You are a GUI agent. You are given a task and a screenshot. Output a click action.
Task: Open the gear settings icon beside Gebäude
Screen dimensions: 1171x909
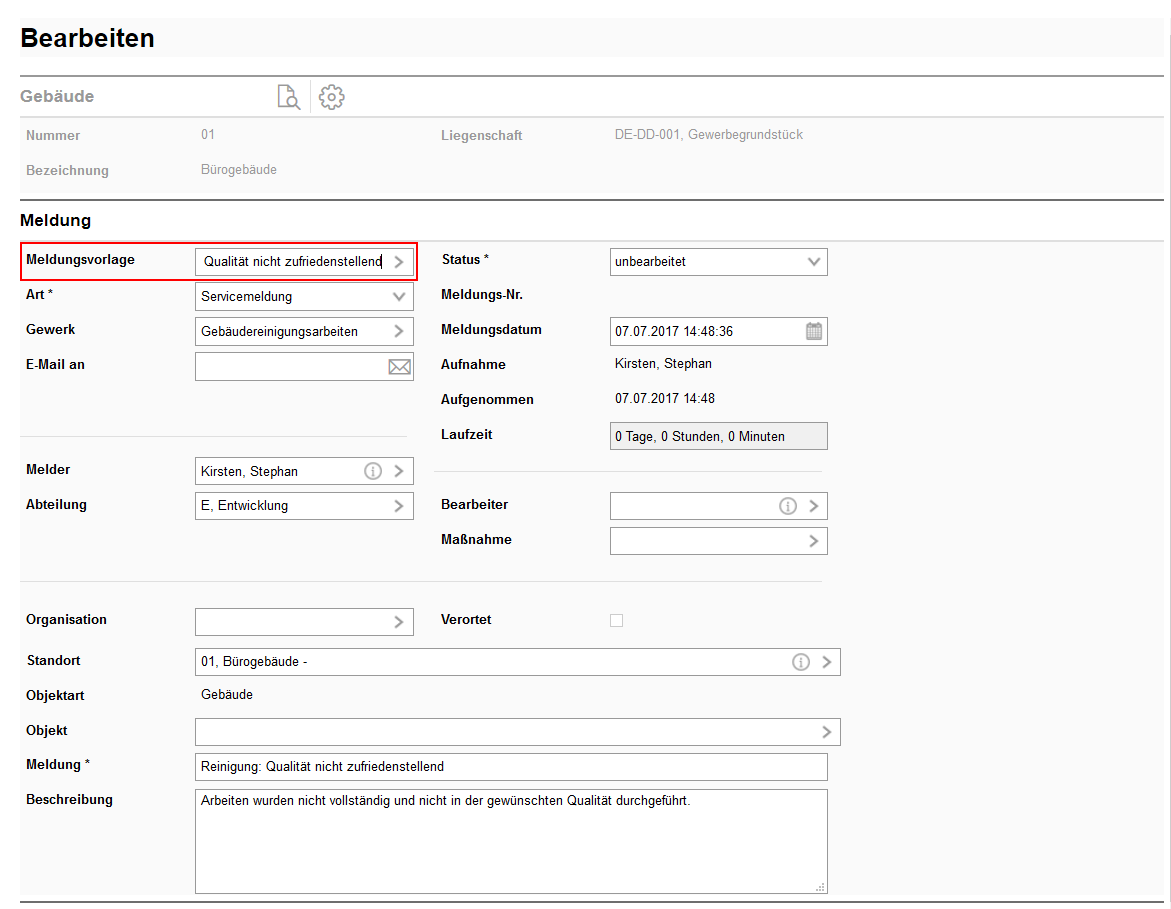point(331,97)
